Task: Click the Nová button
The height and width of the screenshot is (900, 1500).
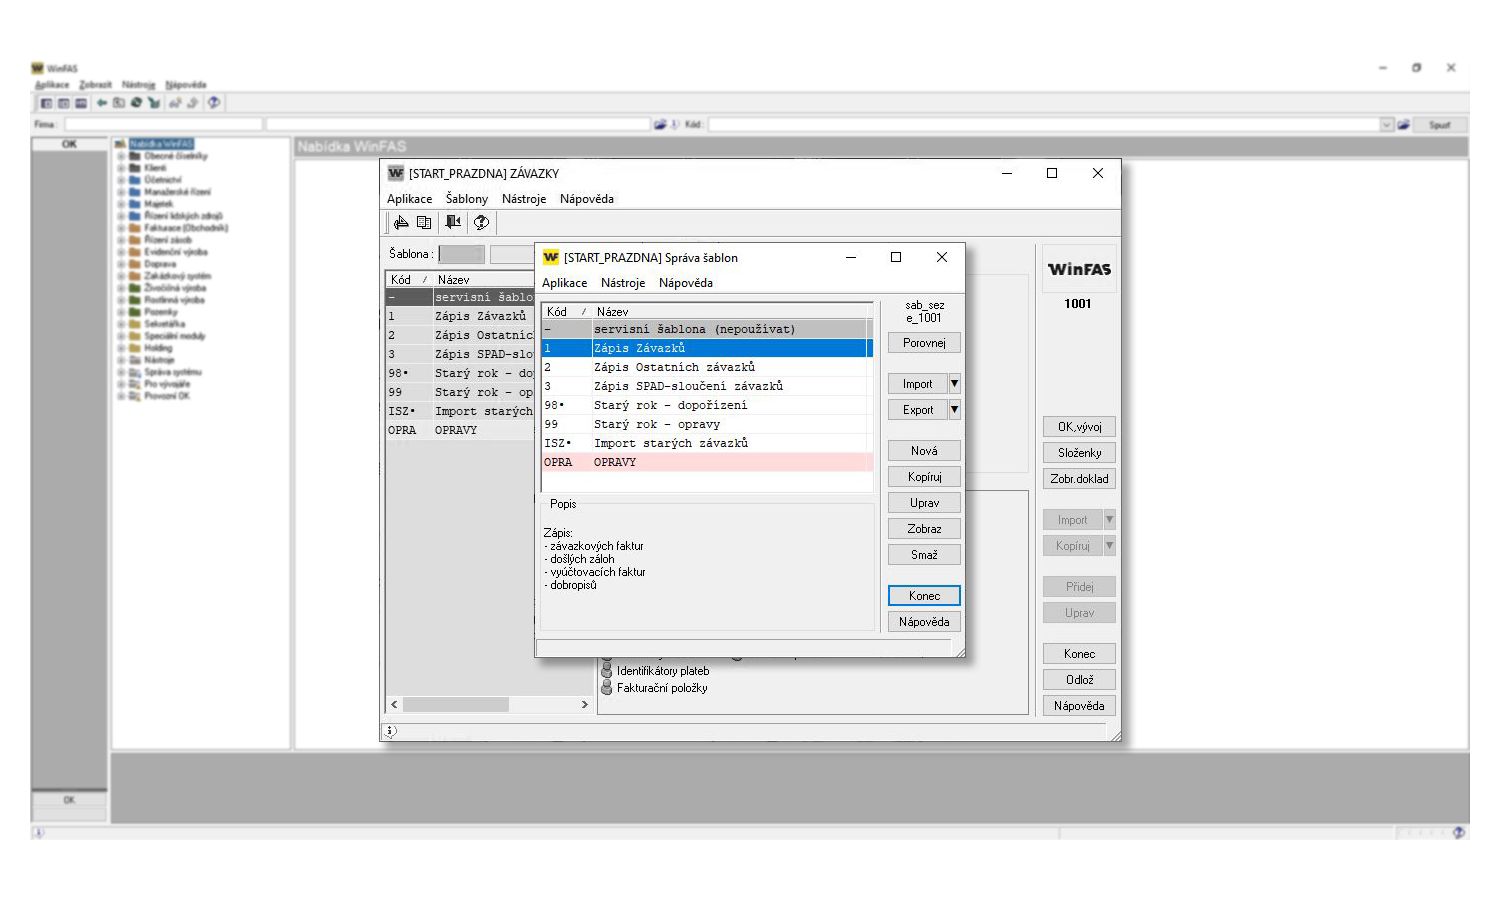Action: (x=924, y=451)
